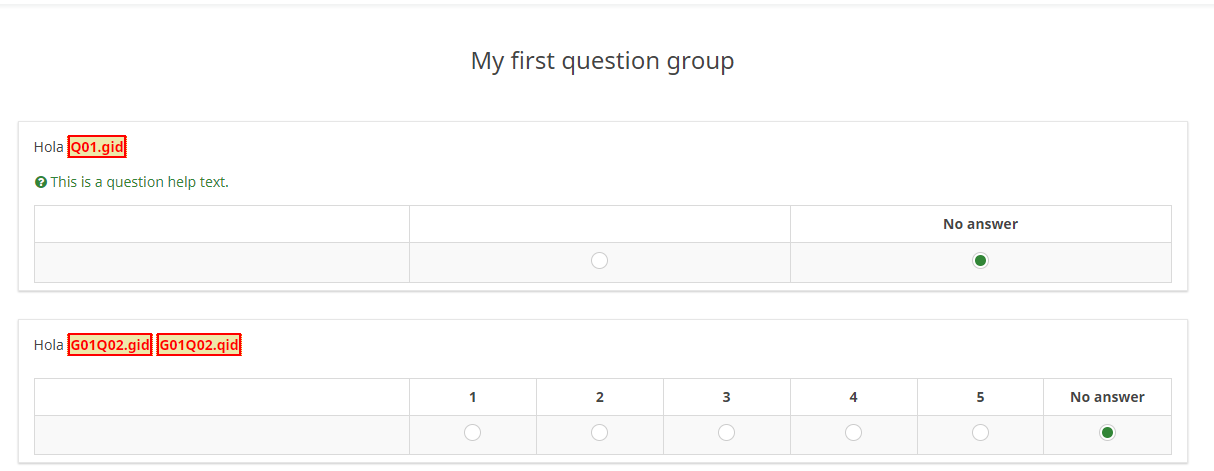Click column header 1 in rating table

click(x=472, y=397)
